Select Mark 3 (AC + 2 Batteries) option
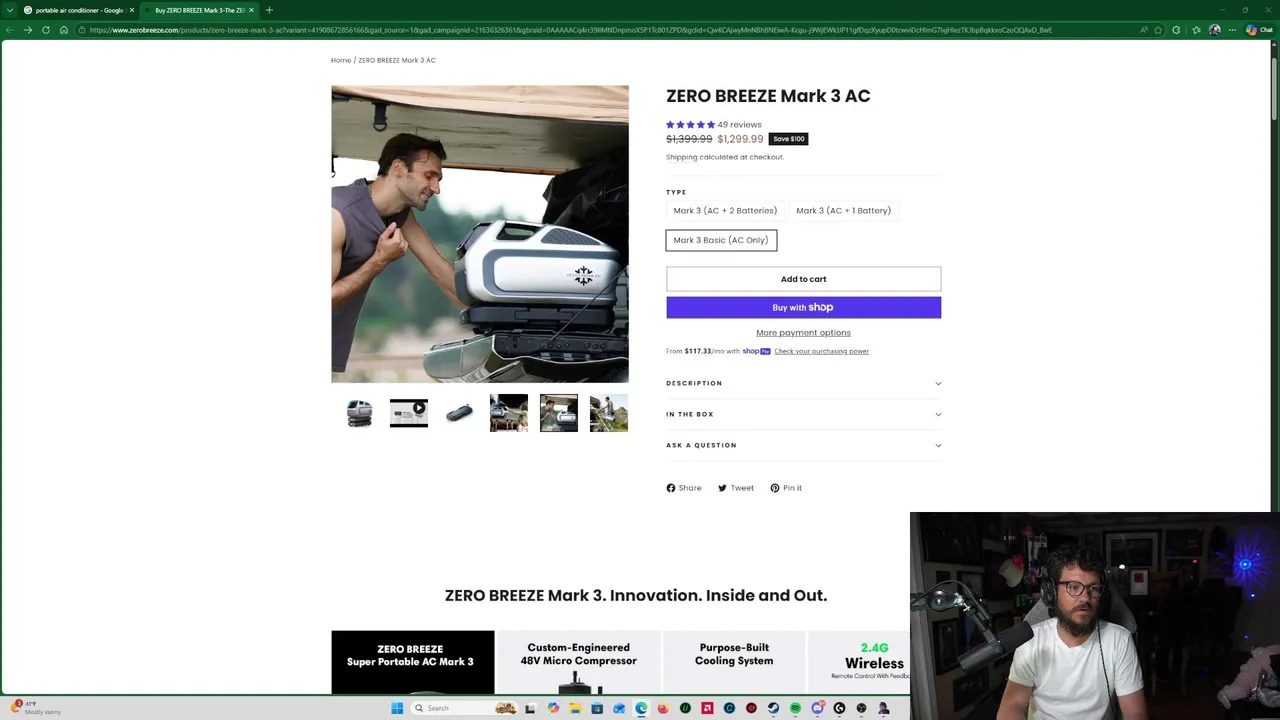The width and height of the screenshot is (1280, 720). [725, 210]
